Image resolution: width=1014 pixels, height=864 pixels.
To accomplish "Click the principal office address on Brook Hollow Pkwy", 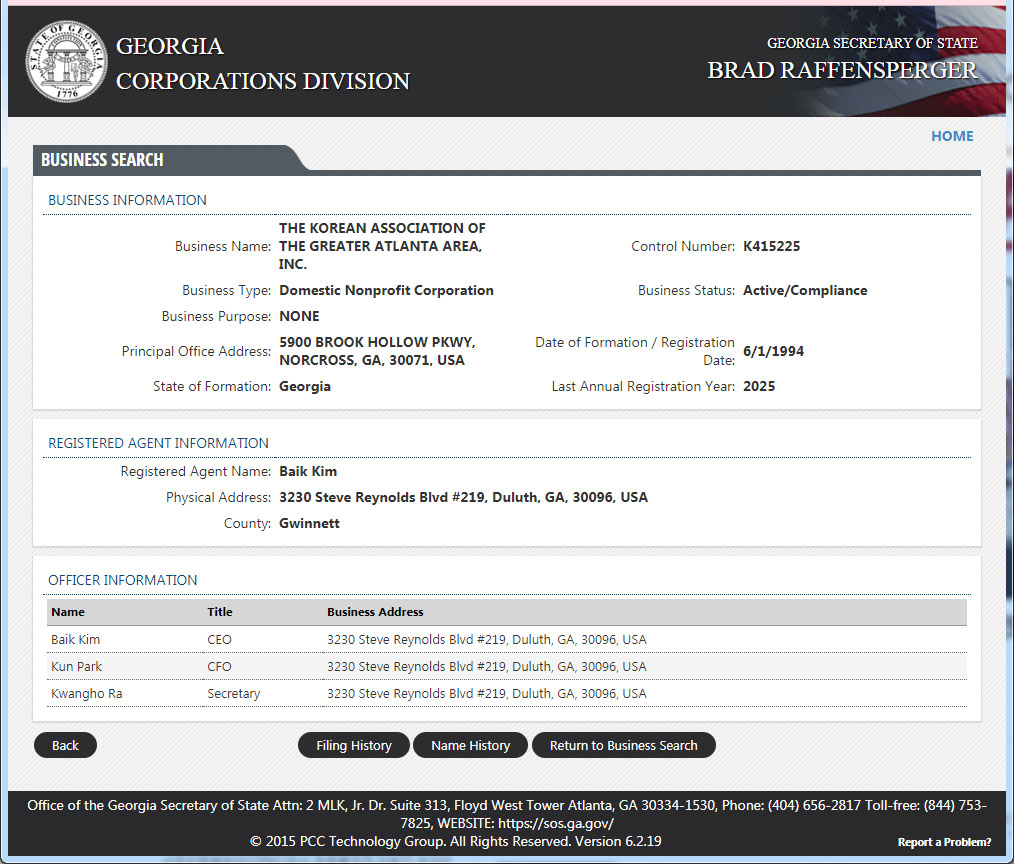I will pyautogui.click(x=377, y=351).
